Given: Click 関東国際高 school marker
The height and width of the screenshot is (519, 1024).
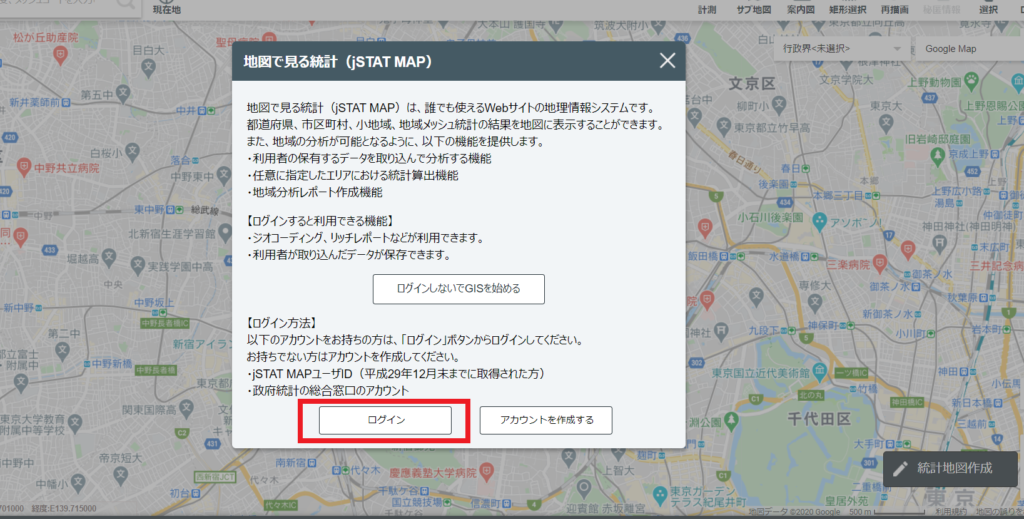Looking at the screenshot, I should (x=186, y=409).
